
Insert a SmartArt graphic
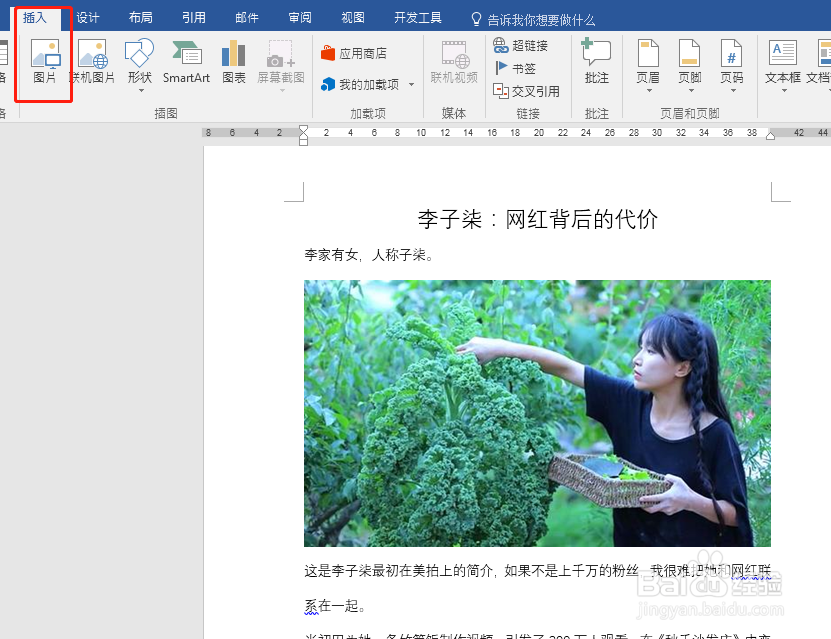pyautogui.click(x=186, y=61)
